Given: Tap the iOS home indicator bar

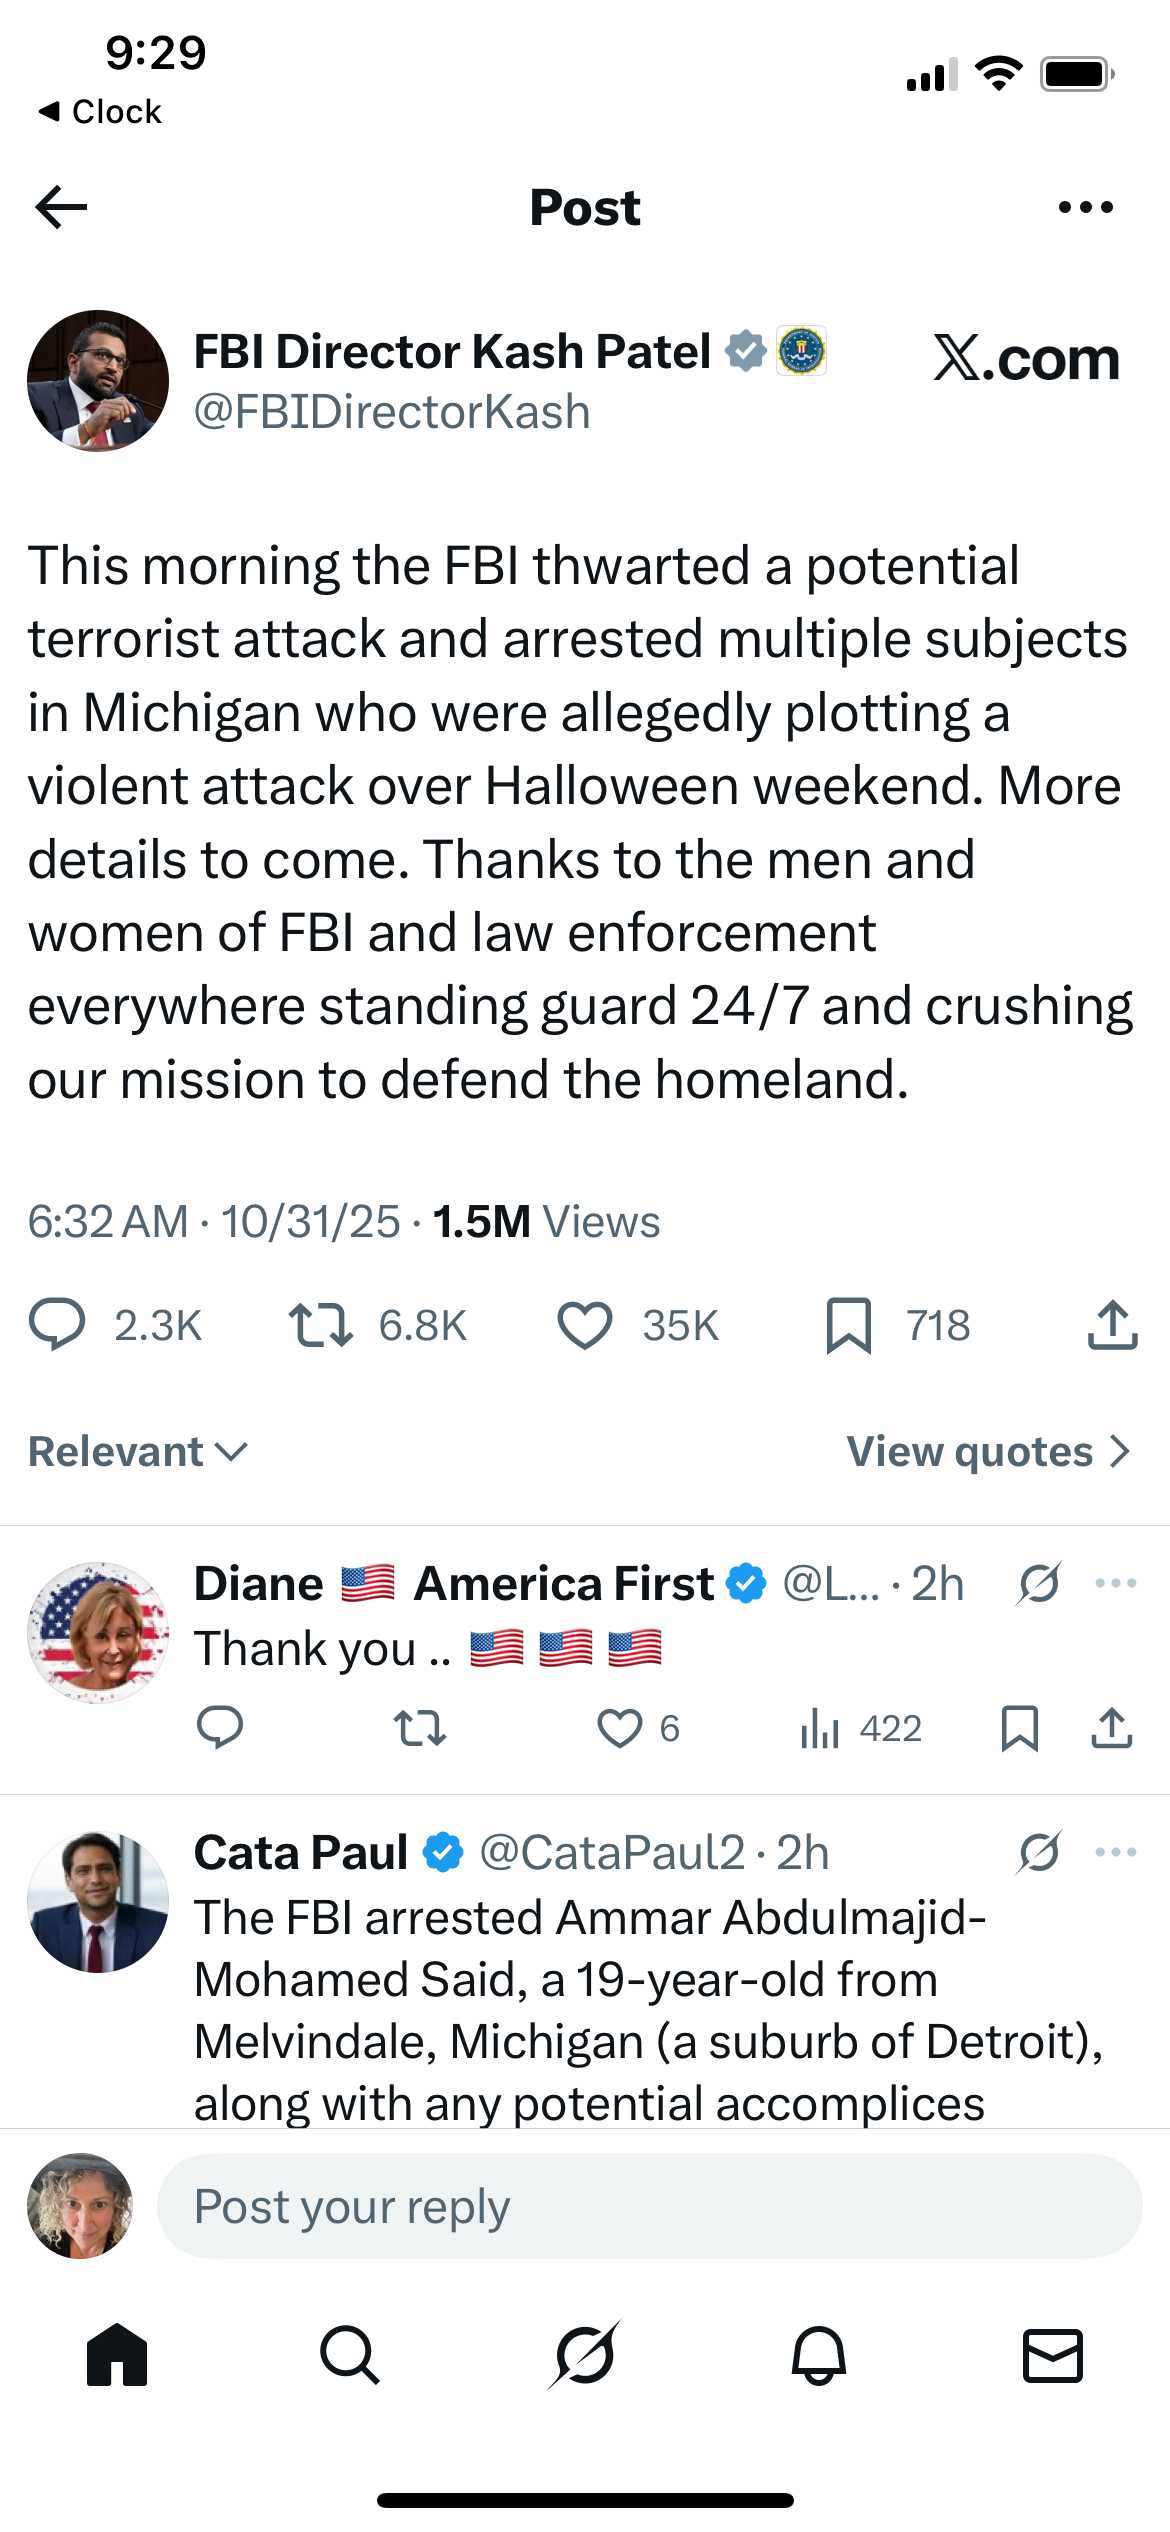Looking at the screenshot, I should coord(585,2500).
